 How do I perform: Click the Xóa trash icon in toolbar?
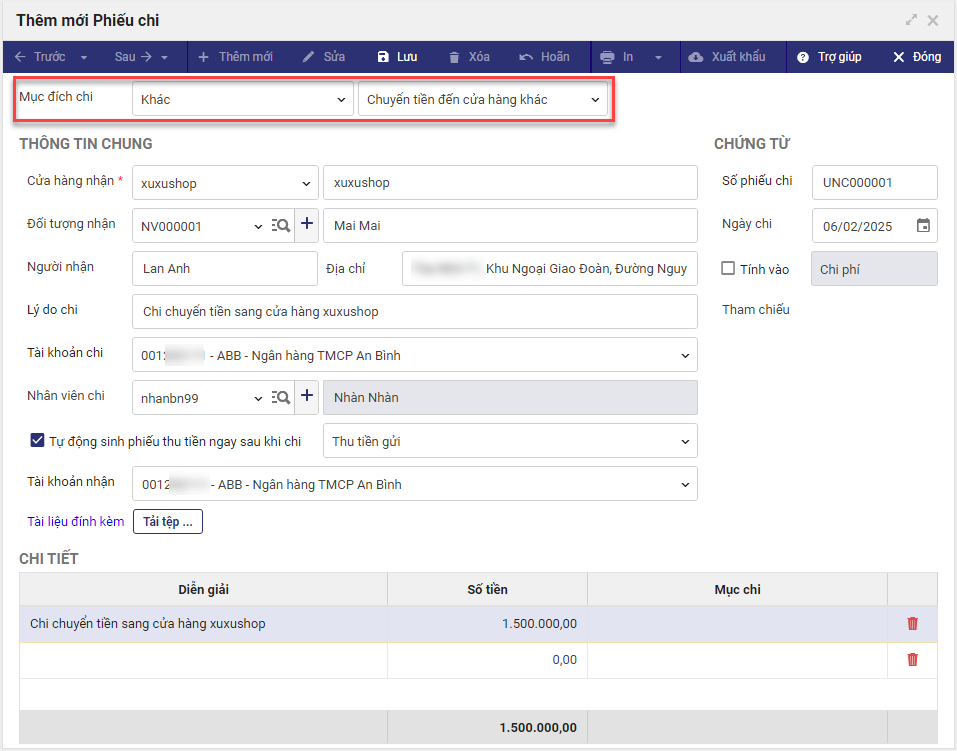click(455, 57)
